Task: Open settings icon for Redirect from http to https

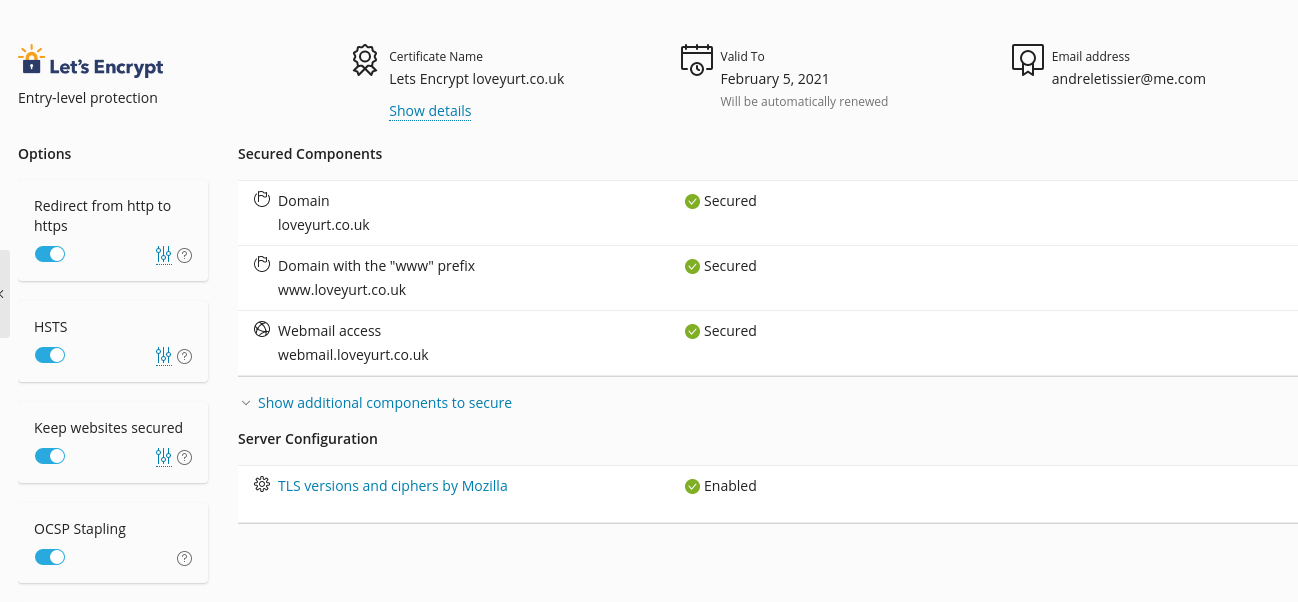Action: [x=164, y=255]
